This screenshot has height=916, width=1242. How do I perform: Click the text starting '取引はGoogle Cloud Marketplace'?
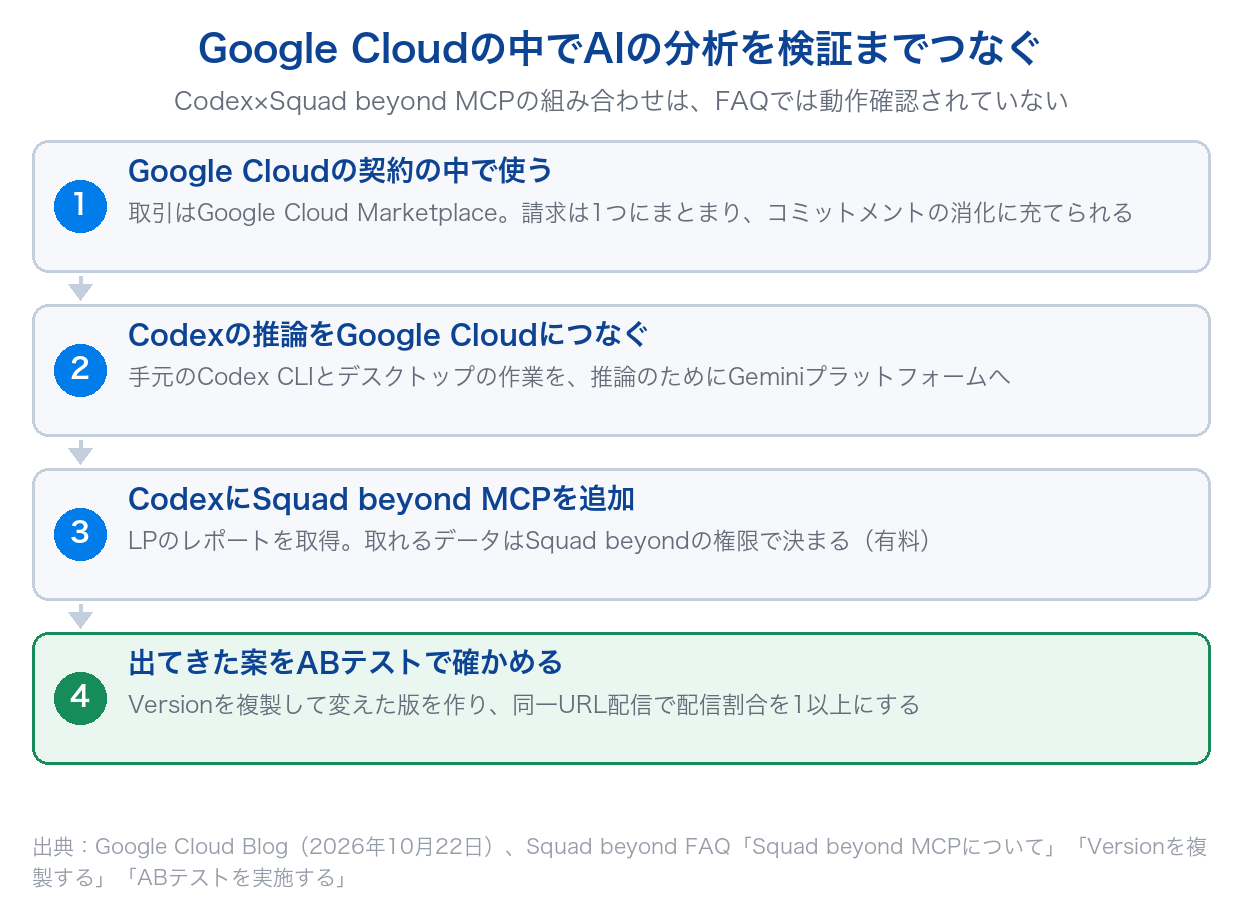click(630, 213)
